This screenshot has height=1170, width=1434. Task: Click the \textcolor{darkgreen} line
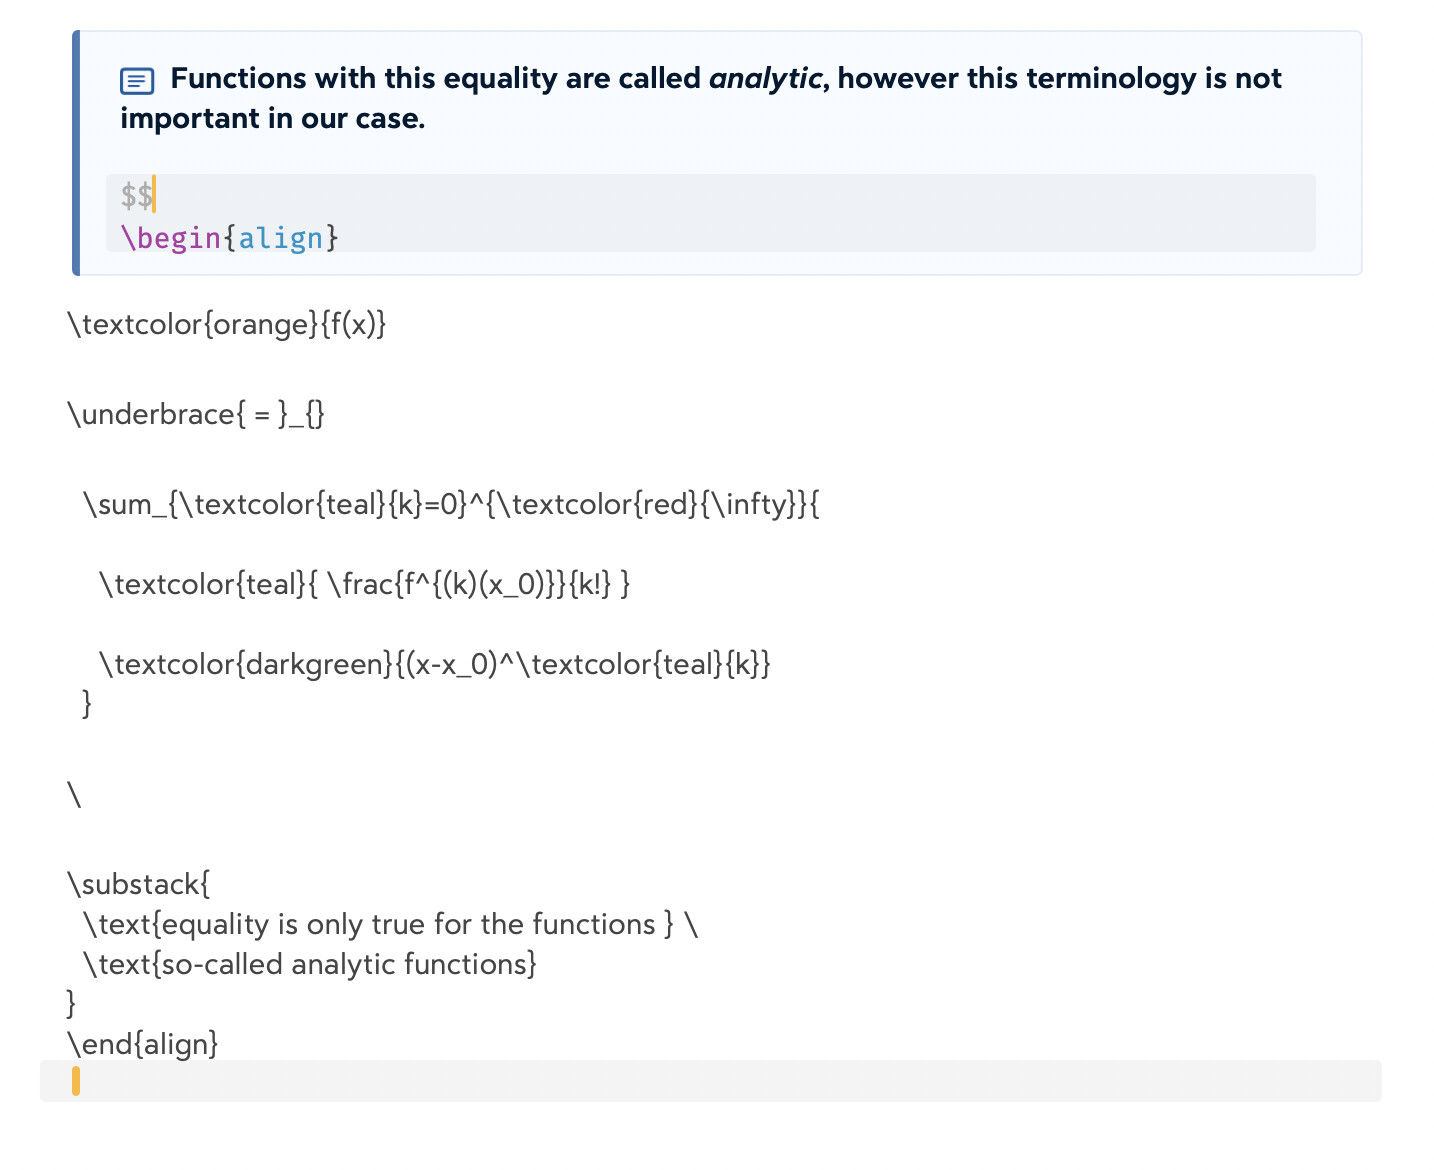pyautogui.click(x=434, y=664)
